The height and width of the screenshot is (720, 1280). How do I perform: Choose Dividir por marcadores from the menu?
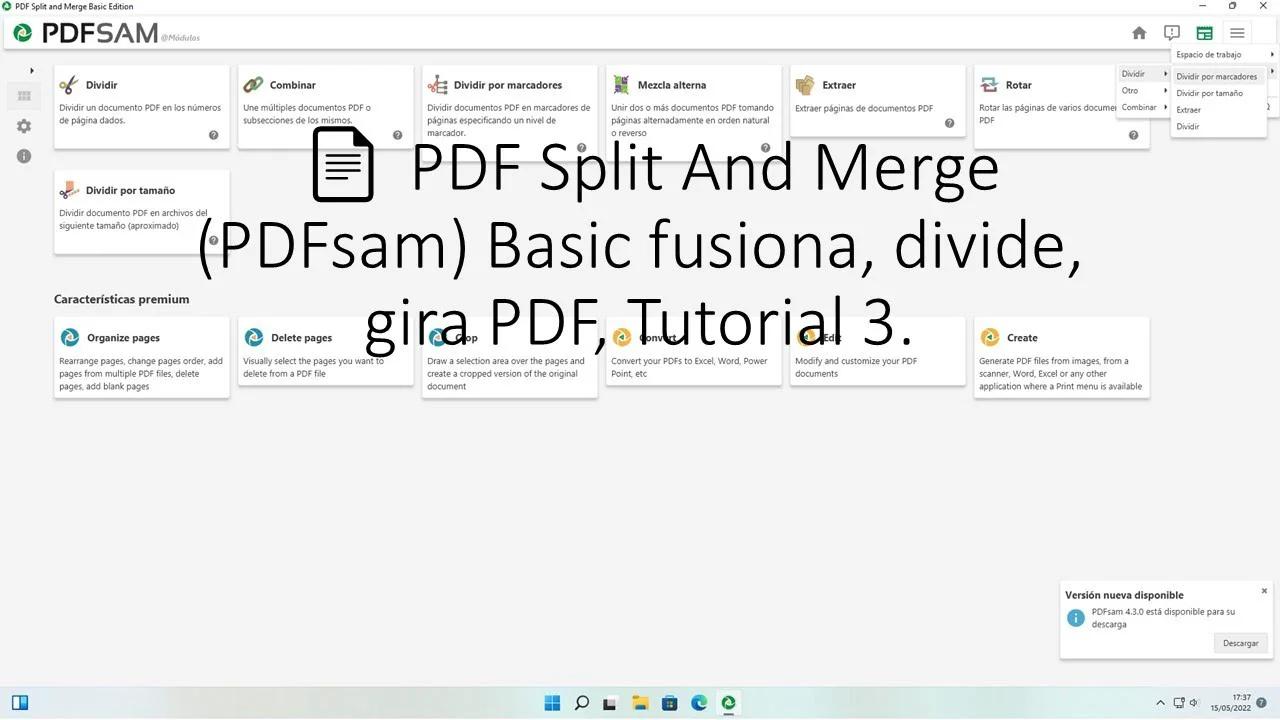(x=1217, y=76)
